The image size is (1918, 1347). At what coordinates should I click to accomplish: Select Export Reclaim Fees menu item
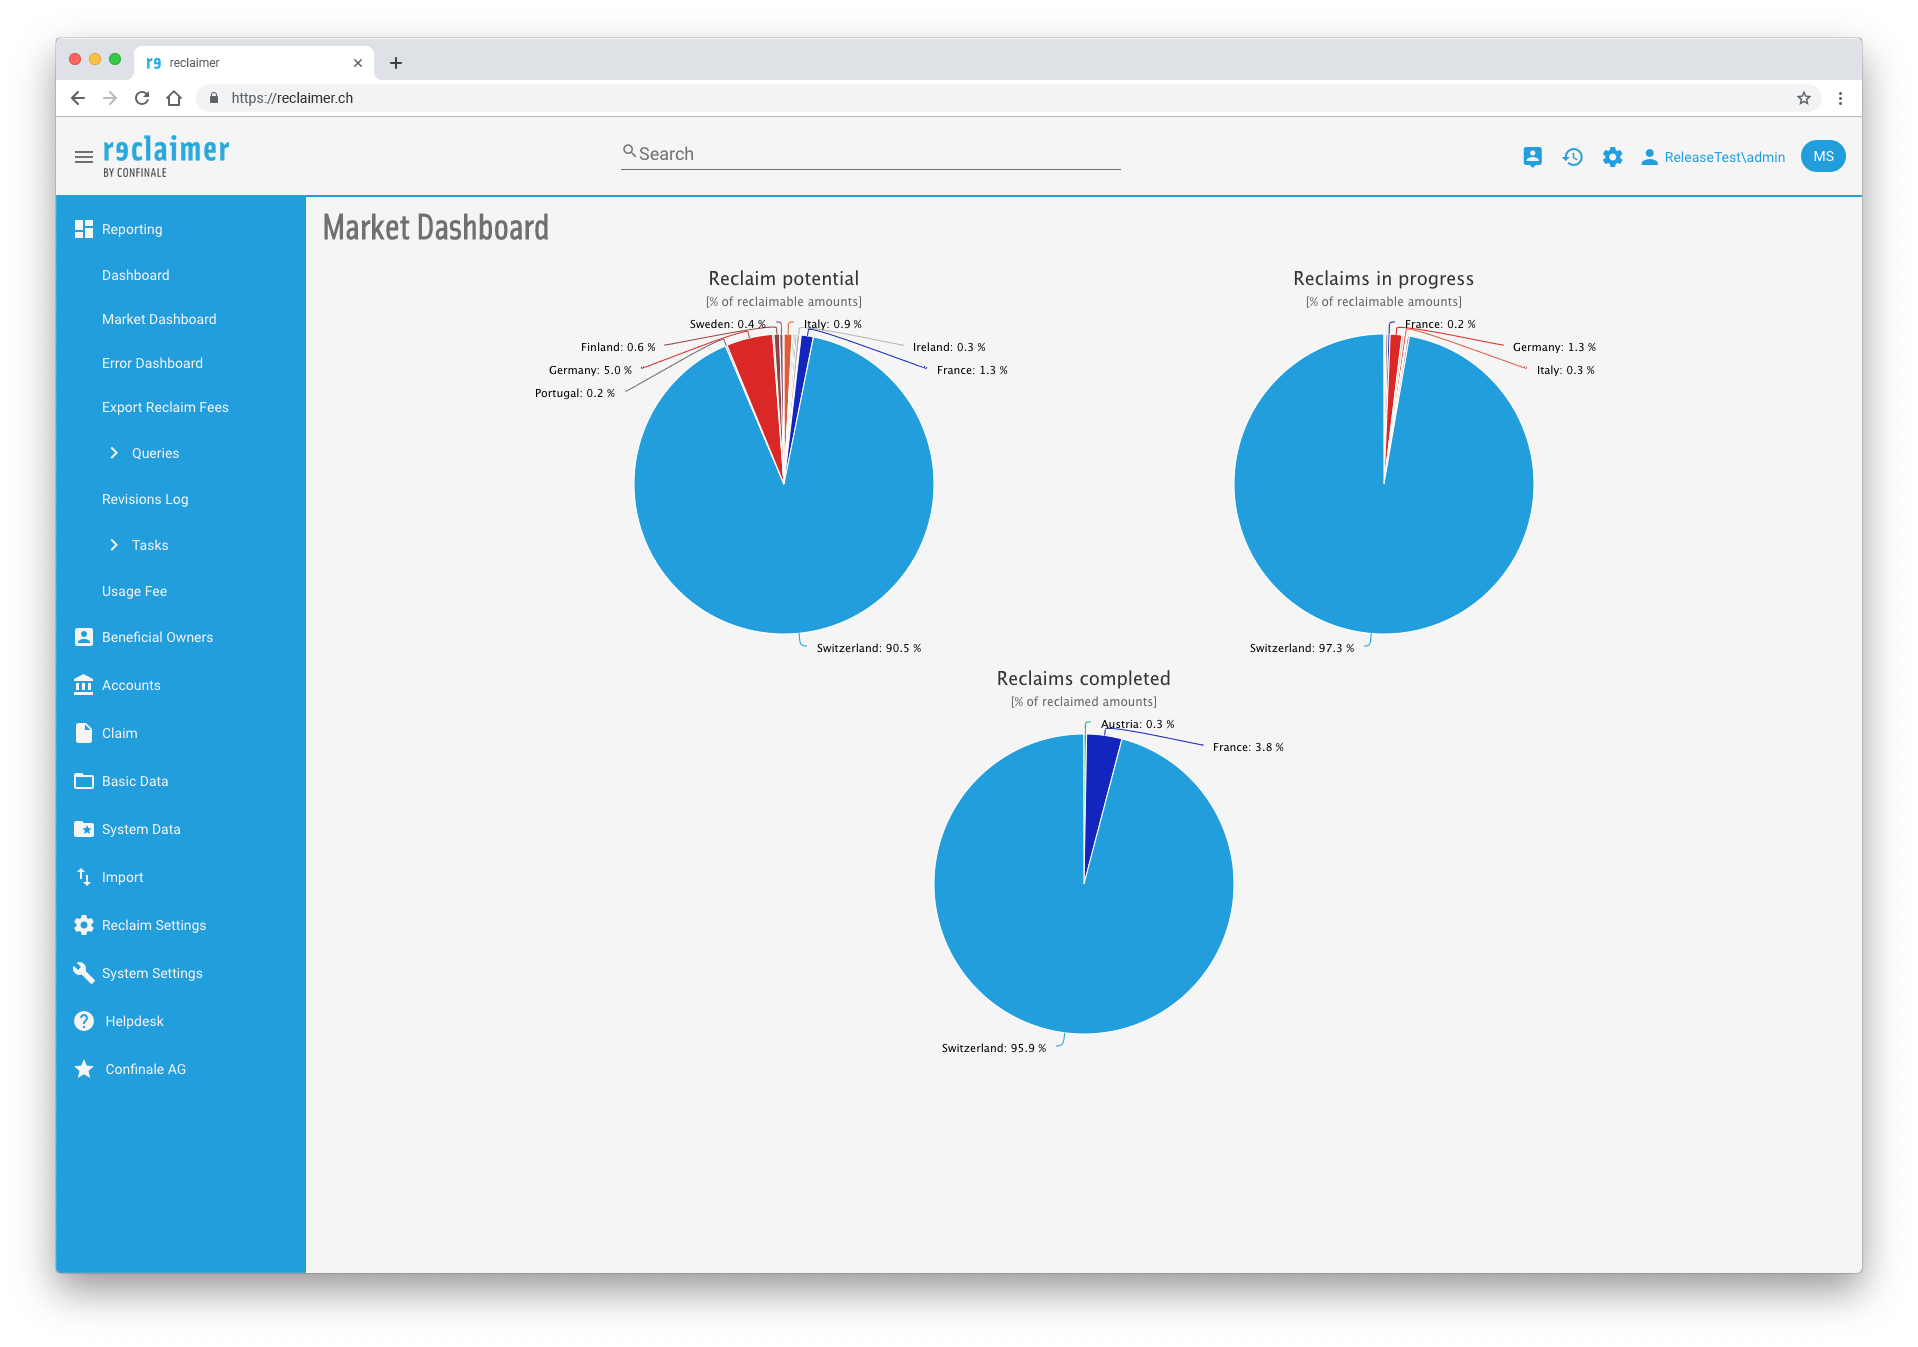(165, 407)
